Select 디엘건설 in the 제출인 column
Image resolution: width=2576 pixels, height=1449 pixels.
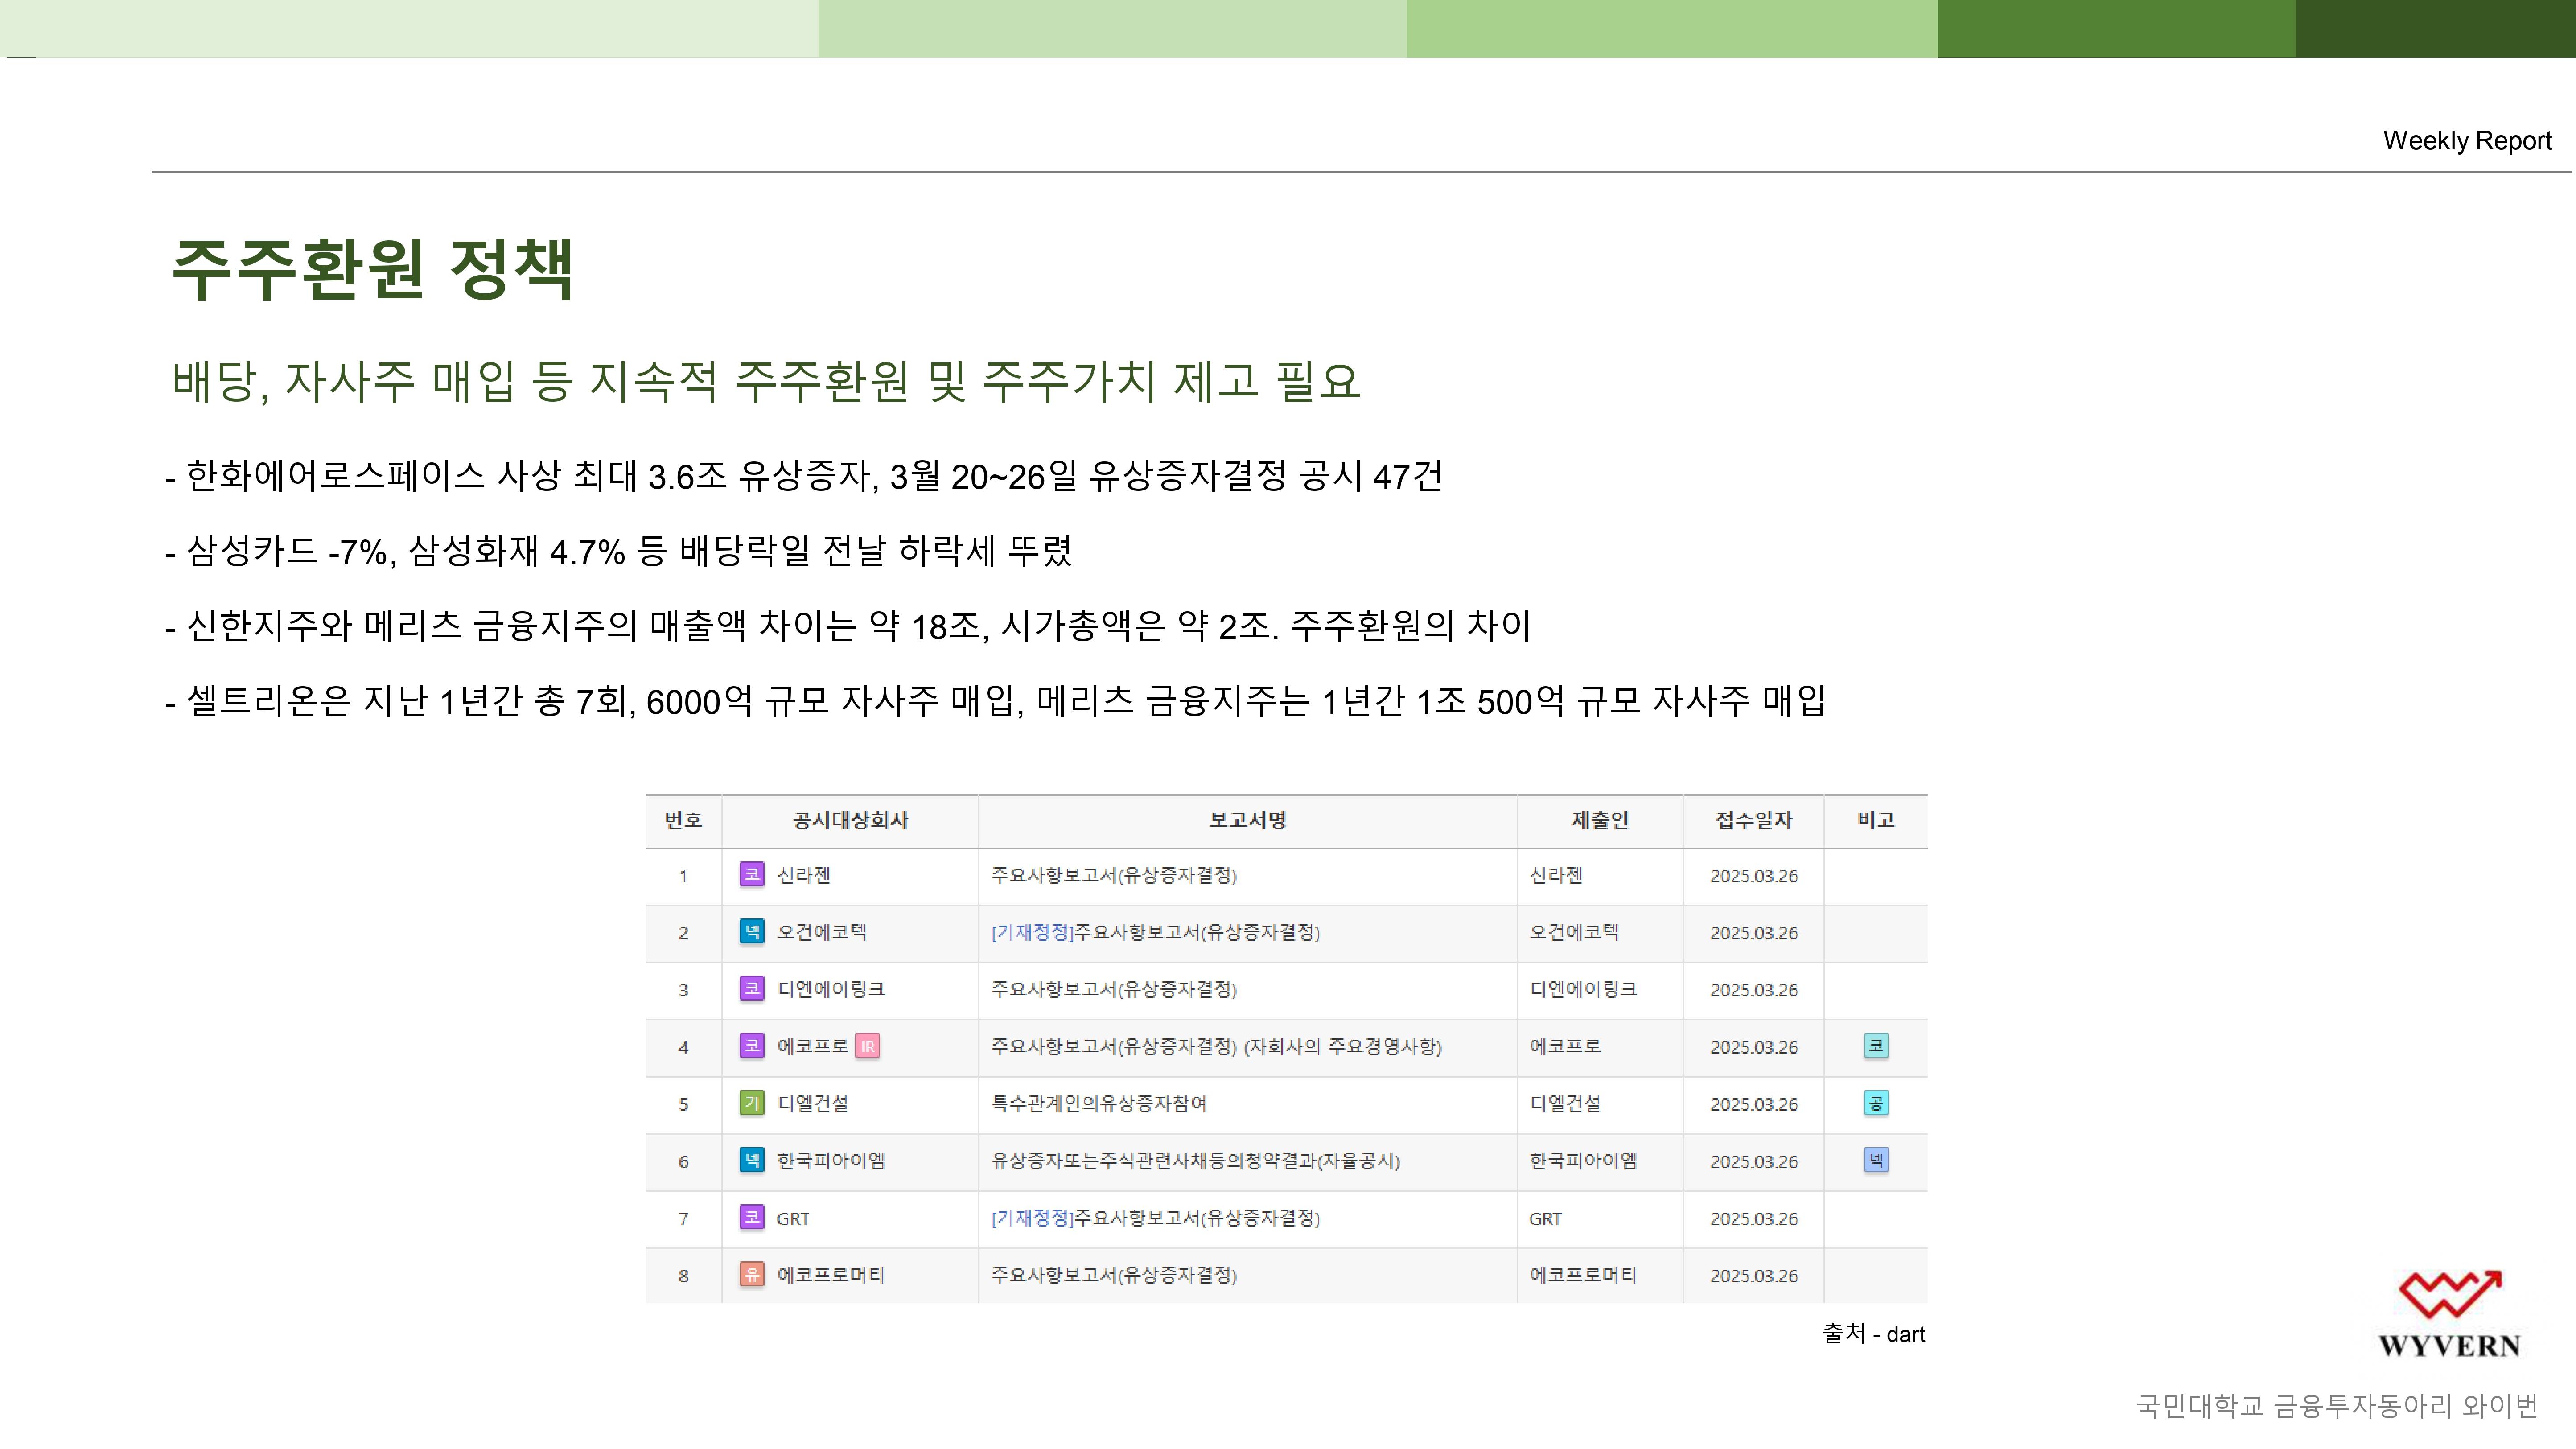pyautogui.click(x=1565, y=1103)
